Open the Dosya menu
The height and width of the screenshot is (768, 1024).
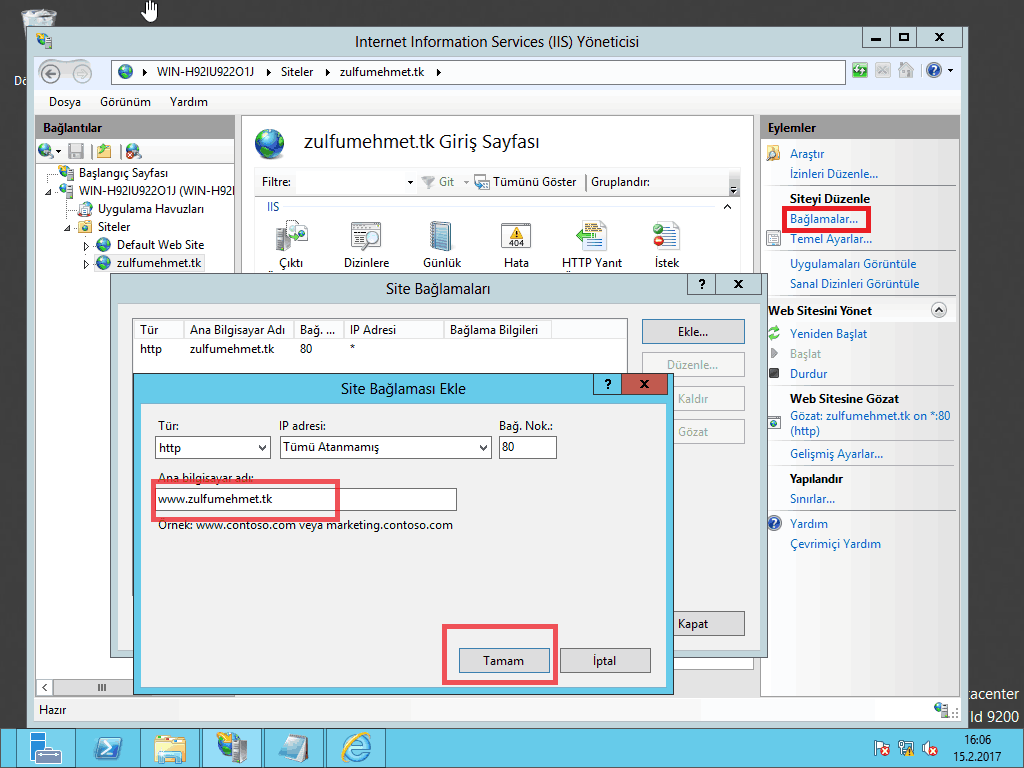[x=65, y=102]
